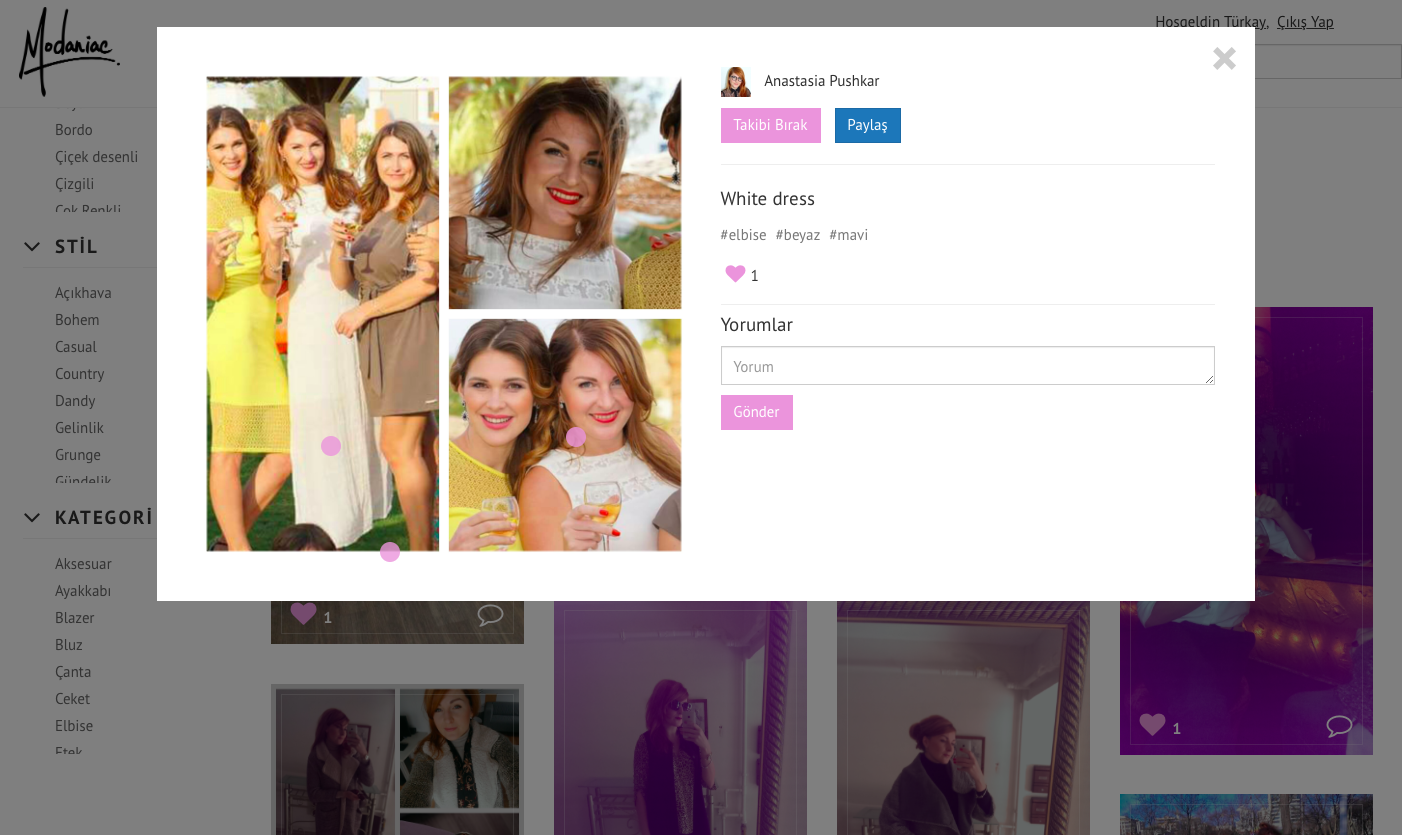This screenshot has height=835, width=1402.
Task: Select Açıkhava style
Action: point(83,293)
